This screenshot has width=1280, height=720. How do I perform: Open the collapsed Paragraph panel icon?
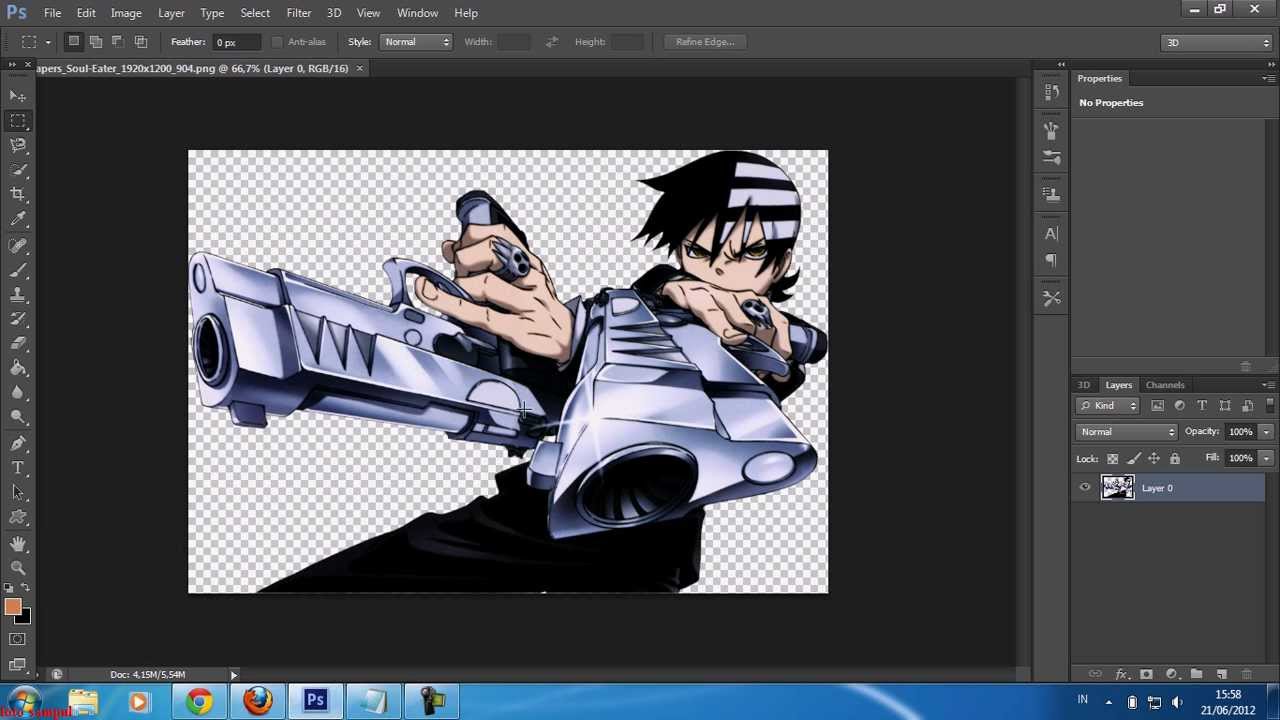point(1051,260)
